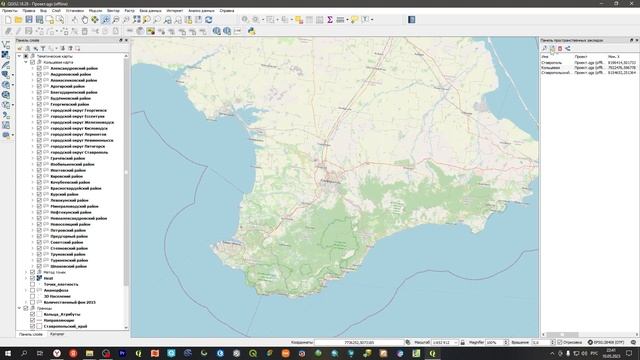Collapse the Кольцевая карта group

(x=26, y=62)
